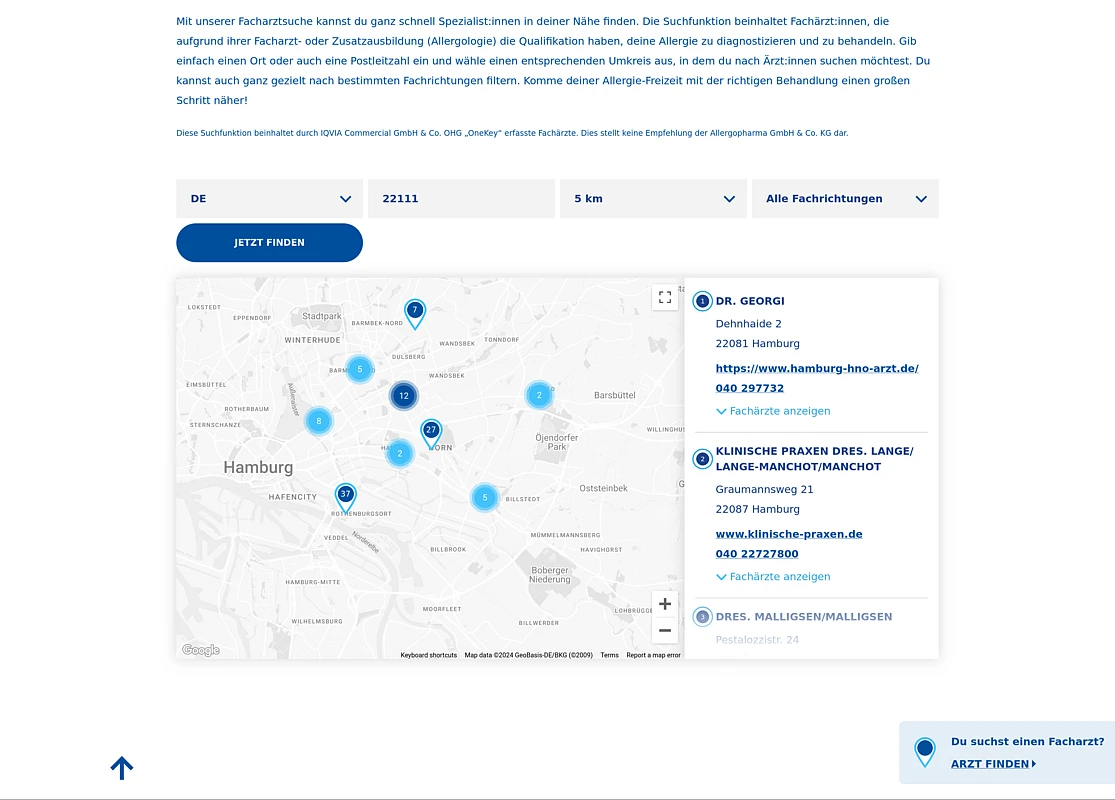This screenshot has height=800, width=1115.
Task: Expand Fachärzte anzeigen for Dr. Georgi
Action: pyautogui.click(x=773, y=411)
